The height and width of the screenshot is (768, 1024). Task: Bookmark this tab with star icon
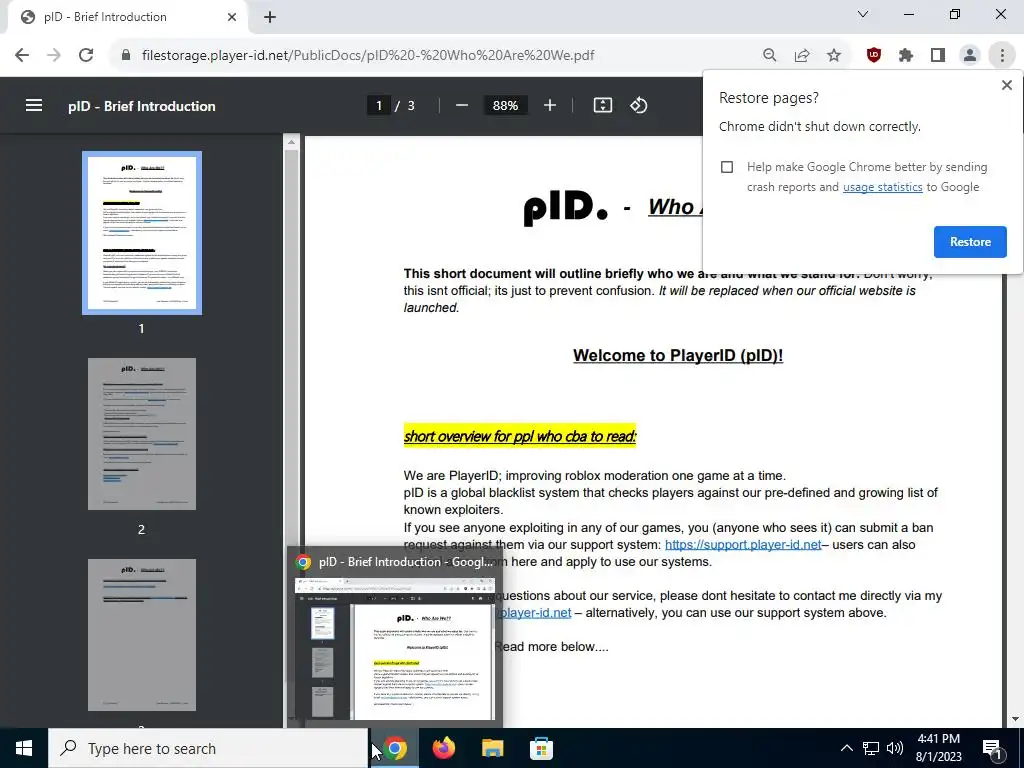[x=834, y=56]
